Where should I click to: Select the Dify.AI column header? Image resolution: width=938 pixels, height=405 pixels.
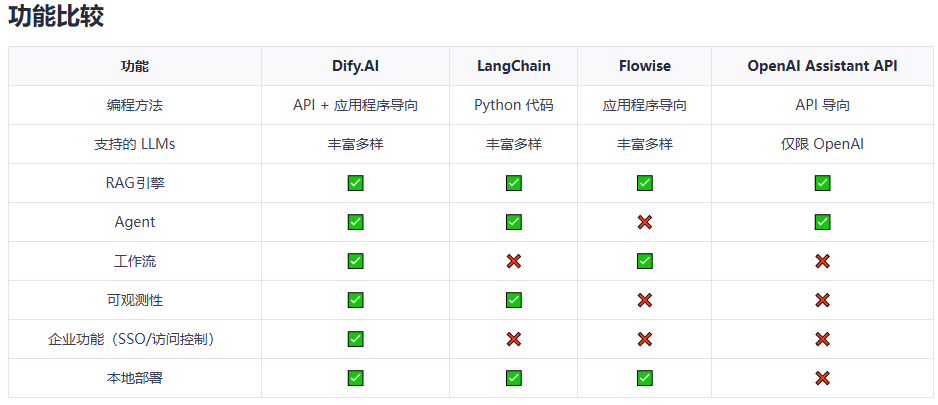coord(355,66)
